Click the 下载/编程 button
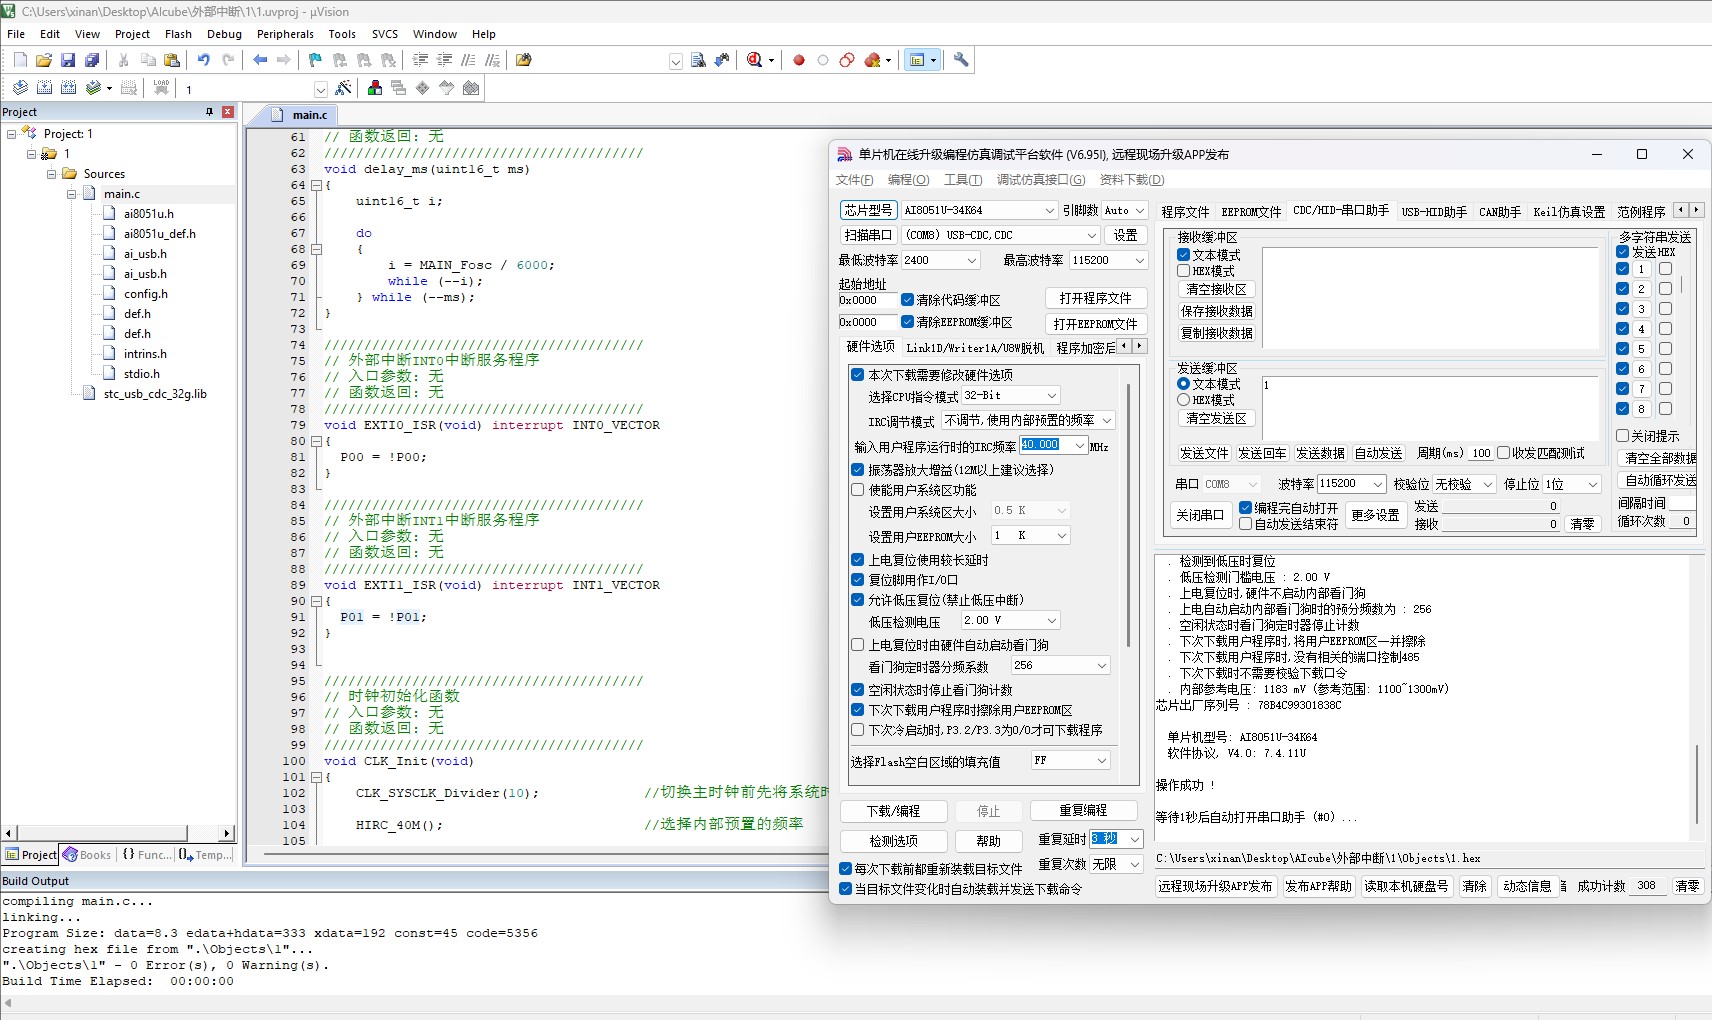 click(x=893, y=811)
